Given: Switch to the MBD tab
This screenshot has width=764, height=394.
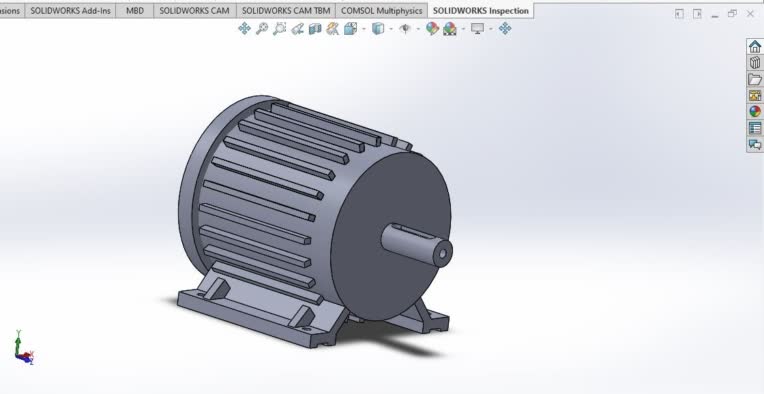Looking at the screenshot, I should [135, 11].
